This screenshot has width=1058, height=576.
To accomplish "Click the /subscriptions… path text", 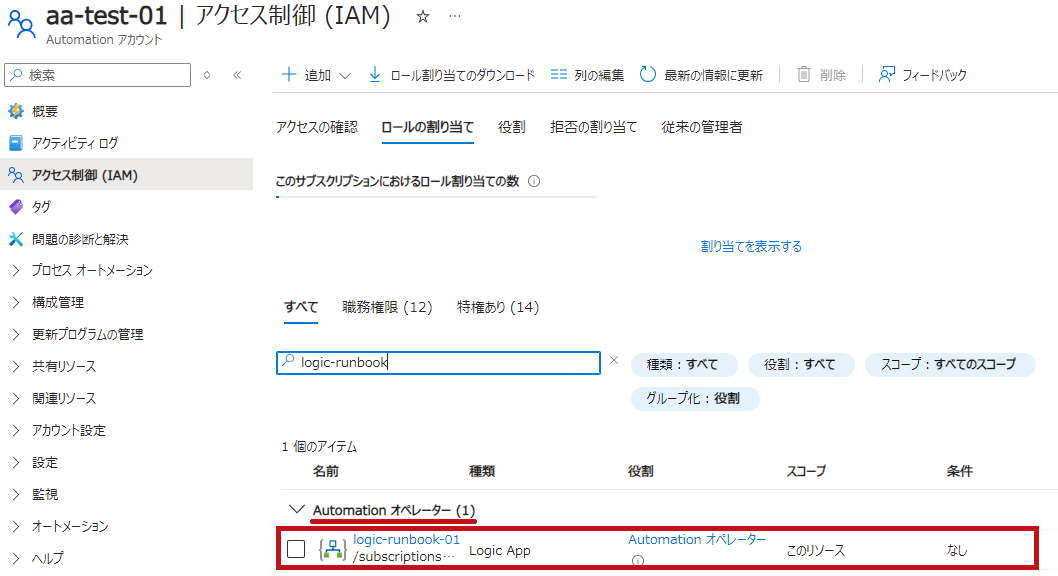I will tap(404, 556).
